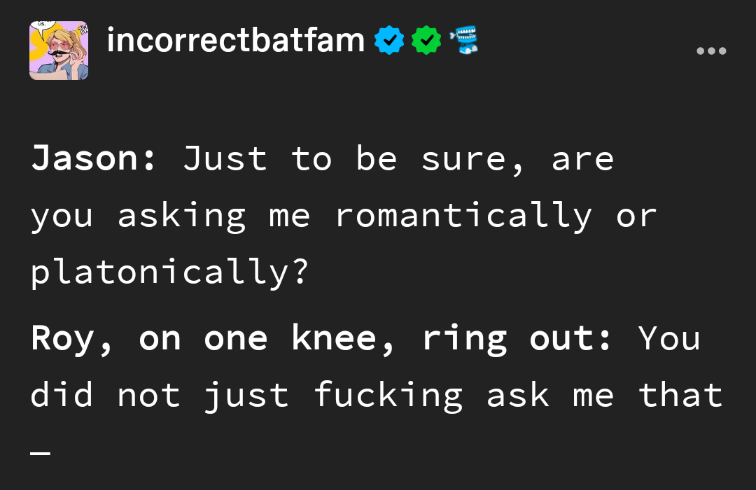Click the bold "Jason:" speaker label
Screen dimensions: 756x490
pos(93,158)
